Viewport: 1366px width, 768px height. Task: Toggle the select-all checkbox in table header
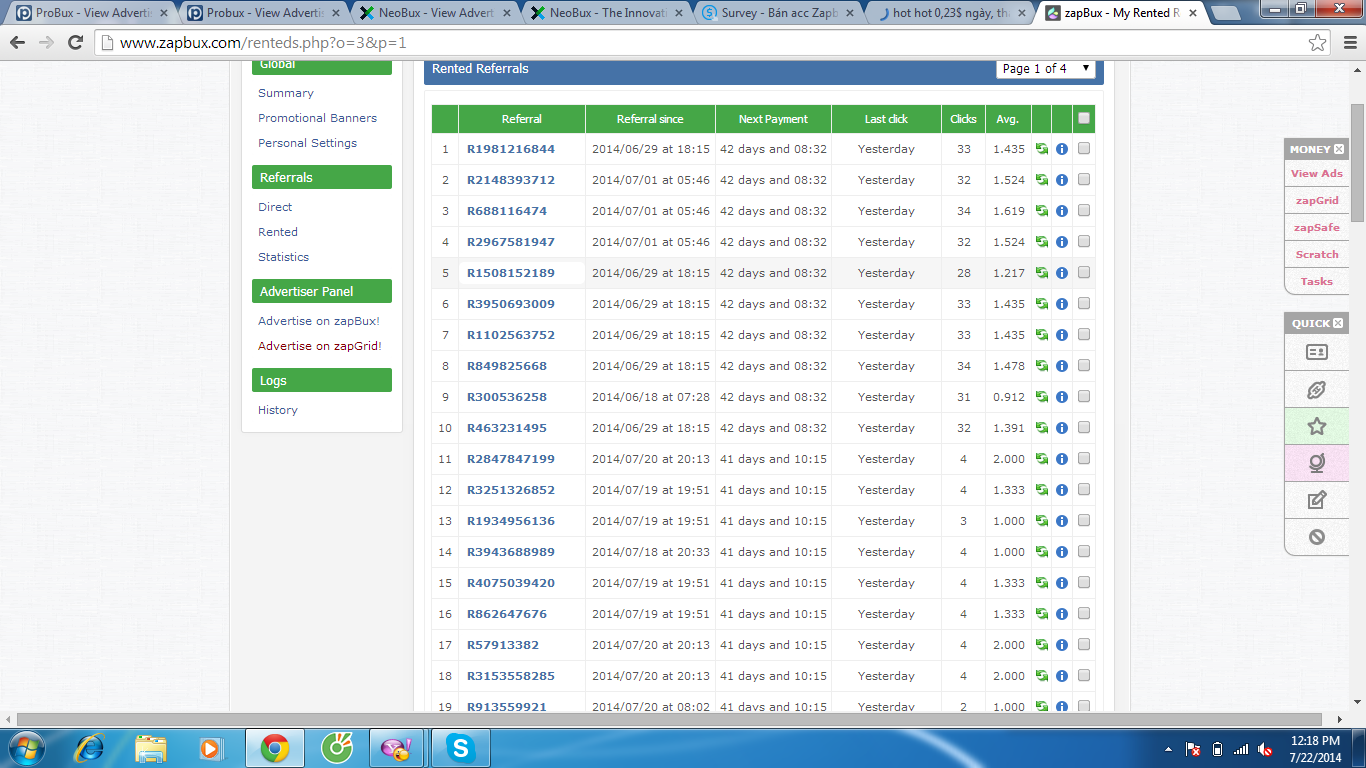(1084, 118)
